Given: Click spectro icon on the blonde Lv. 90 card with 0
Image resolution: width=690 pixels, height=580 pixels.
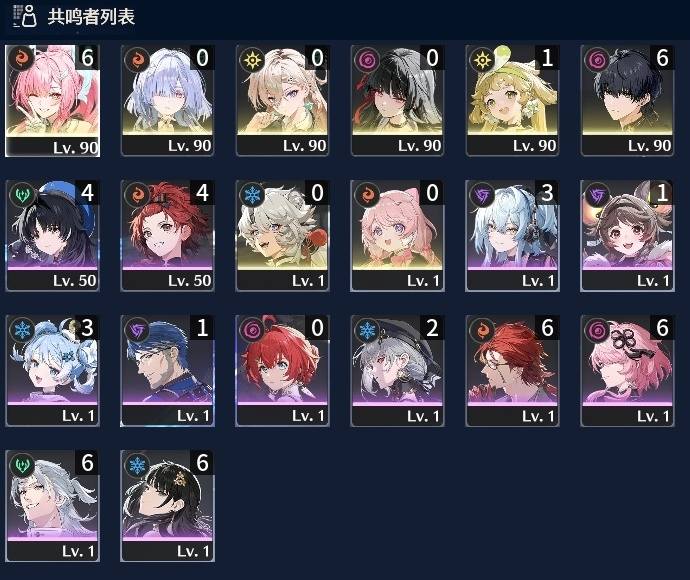Looking at the screenshot, I should 252,59.
